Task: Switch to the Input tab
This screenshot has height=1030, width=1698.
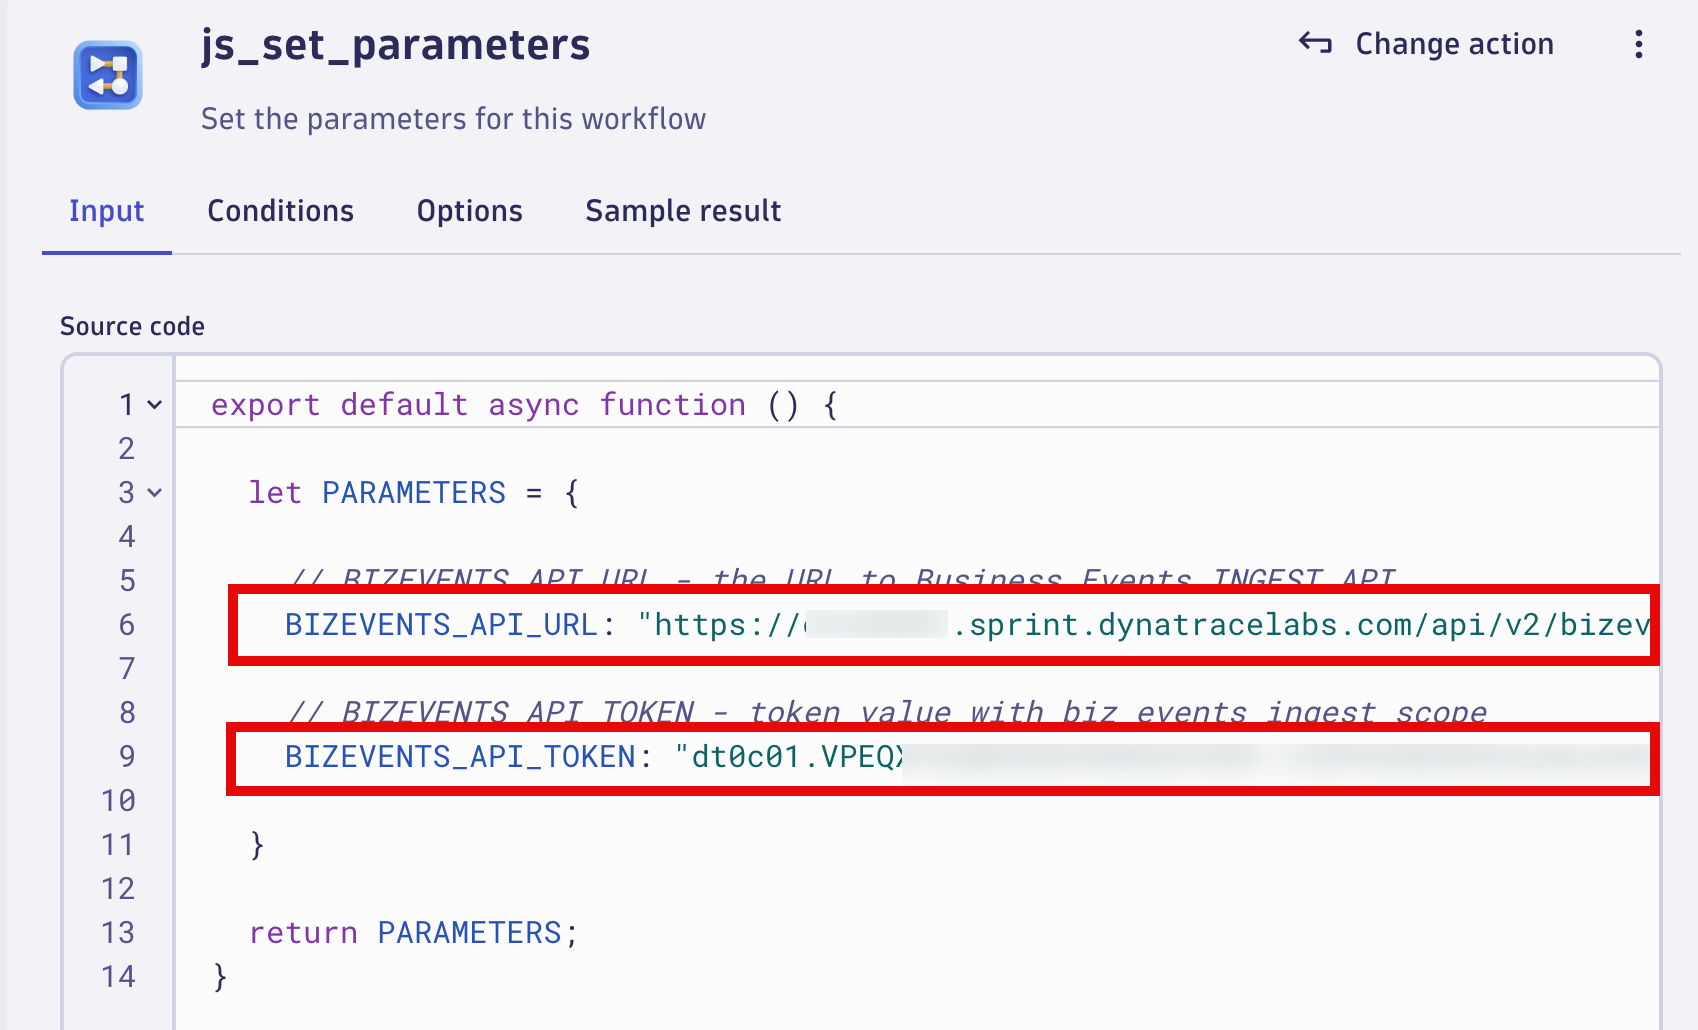Action: click(106, 211)
